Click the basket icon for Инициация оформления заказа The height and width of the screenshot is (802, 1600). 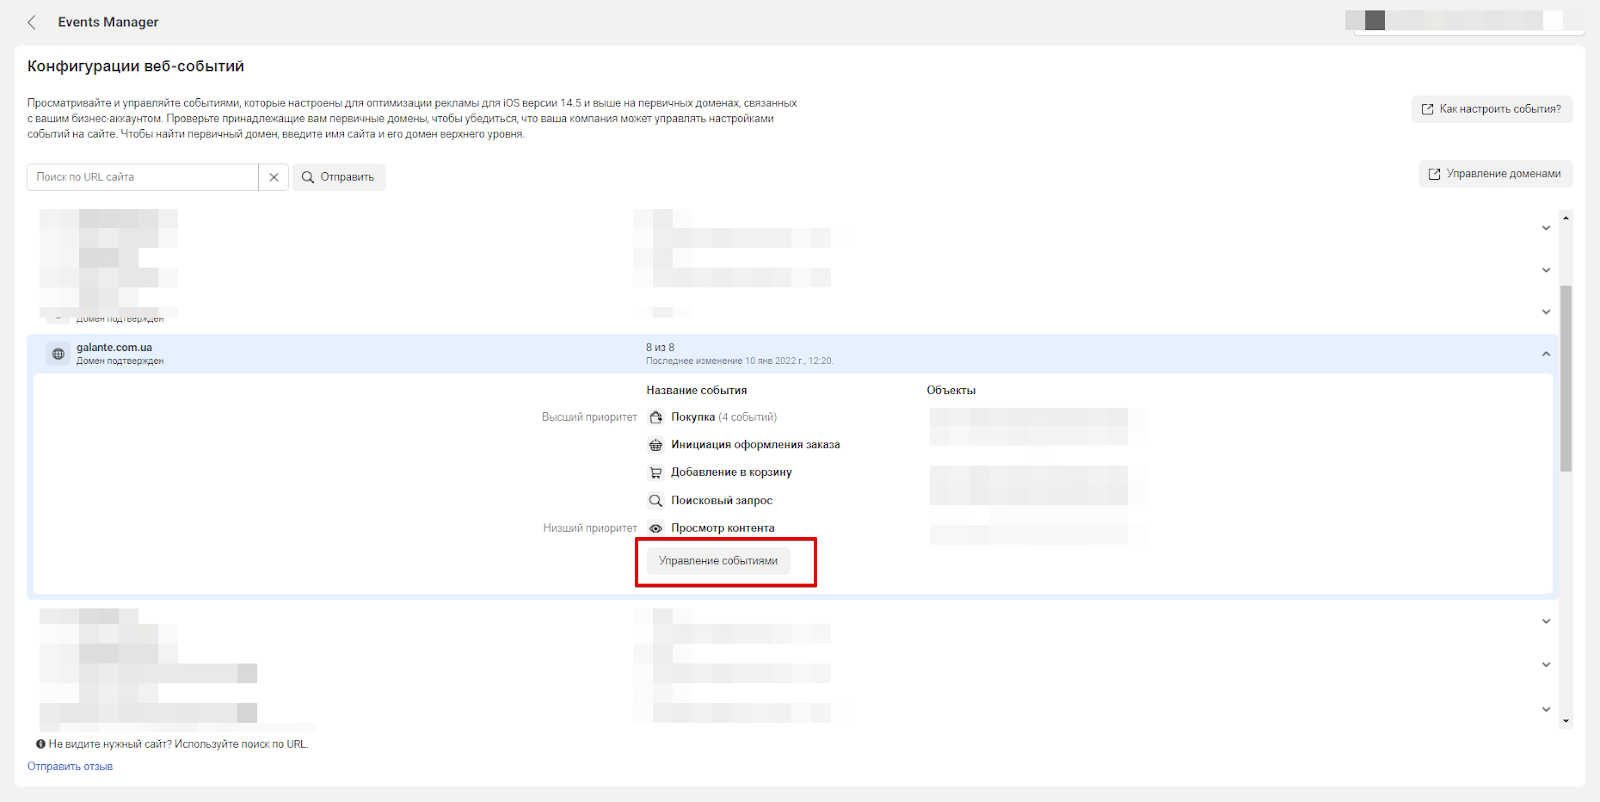656,445
